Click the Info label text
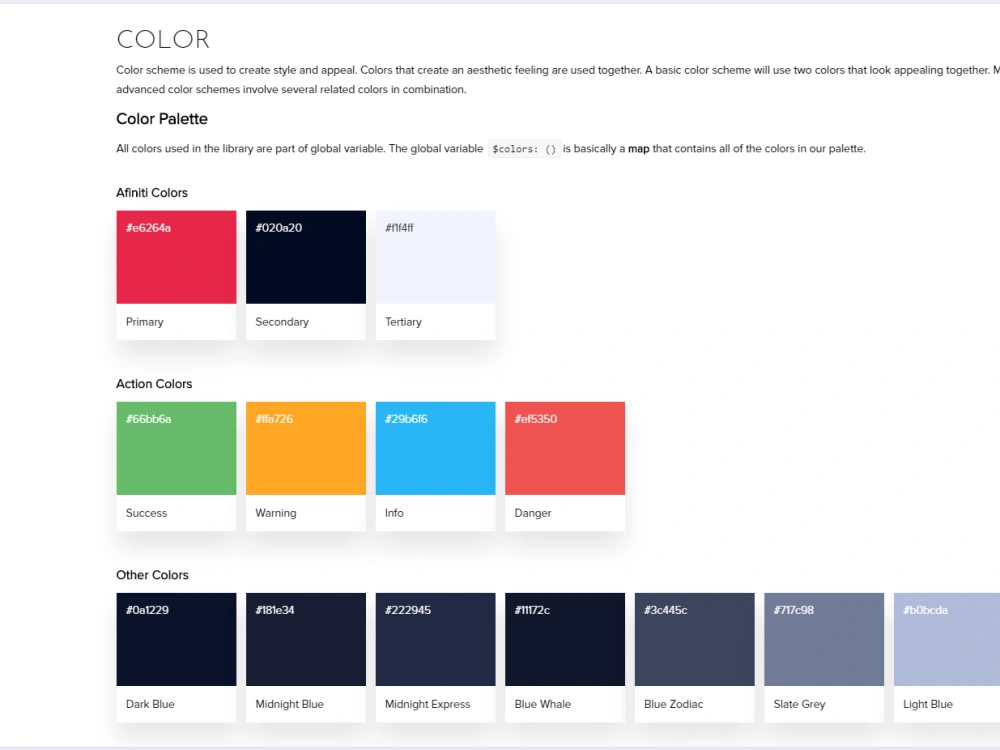 coord(394,513)
